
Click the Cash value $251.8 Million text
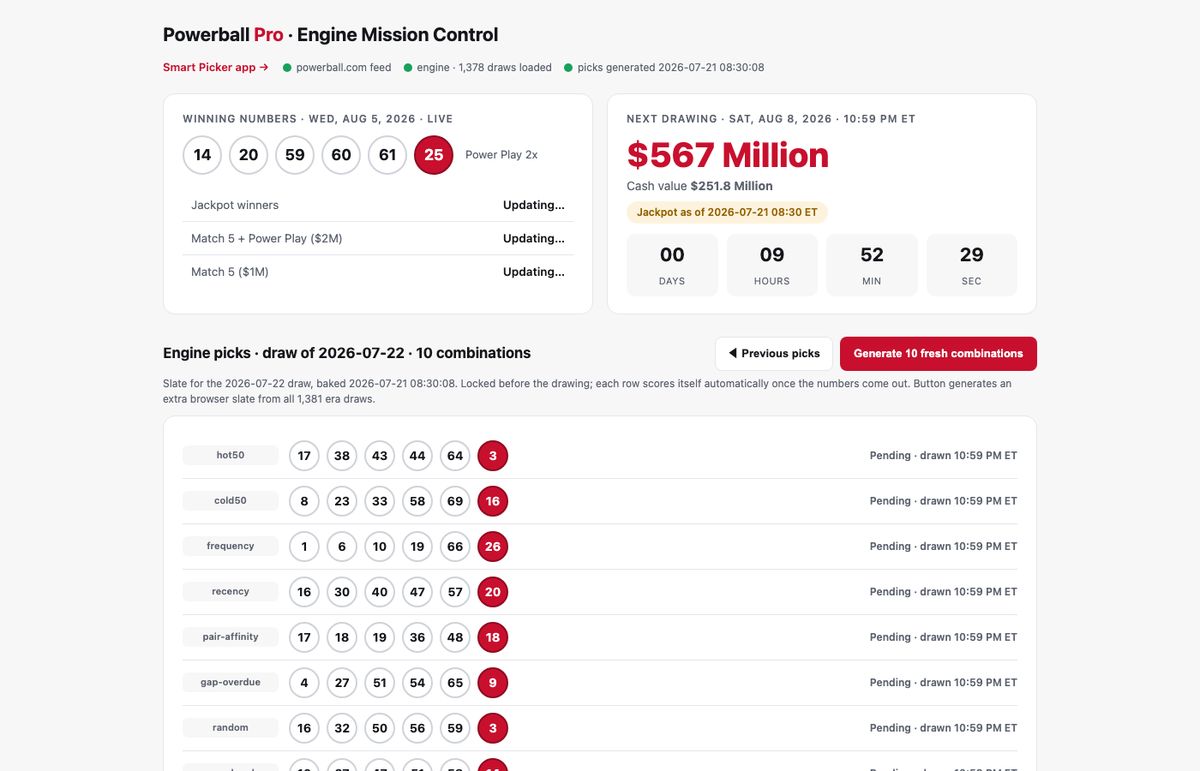[700, 186]
